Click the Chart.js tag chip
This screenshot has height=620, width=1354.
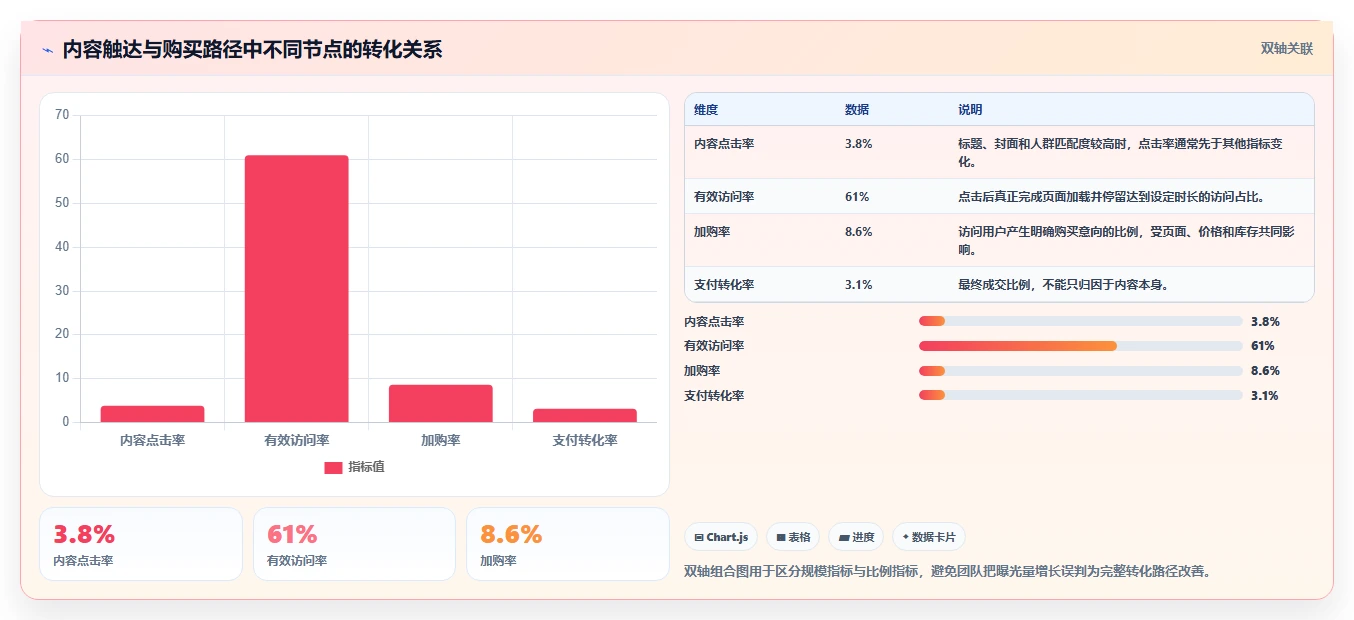tap(721, 537)
